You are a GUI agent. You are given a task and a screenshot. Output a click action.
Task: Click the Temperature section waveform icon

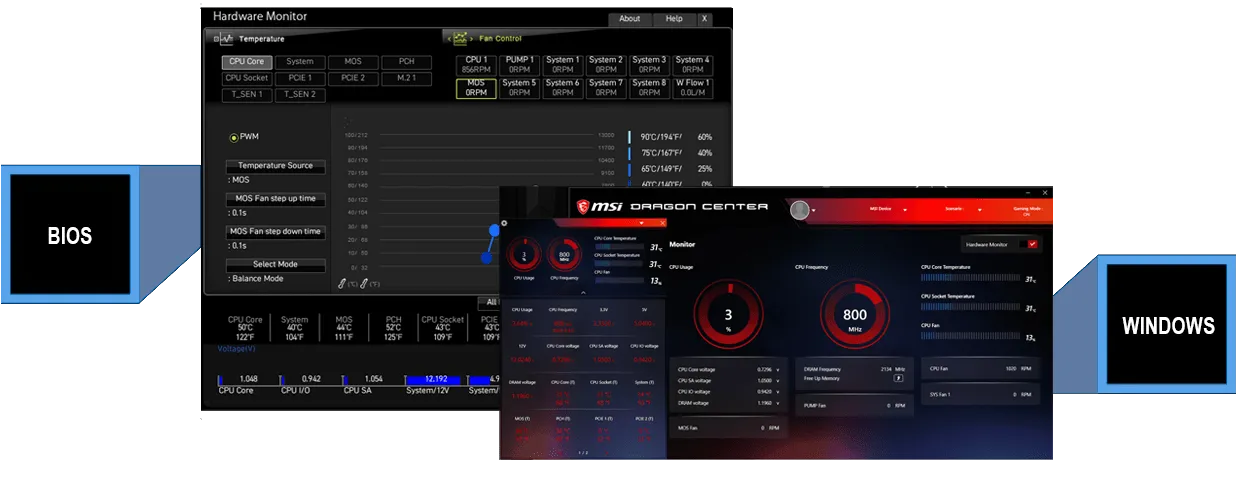(x=223, y=39)
